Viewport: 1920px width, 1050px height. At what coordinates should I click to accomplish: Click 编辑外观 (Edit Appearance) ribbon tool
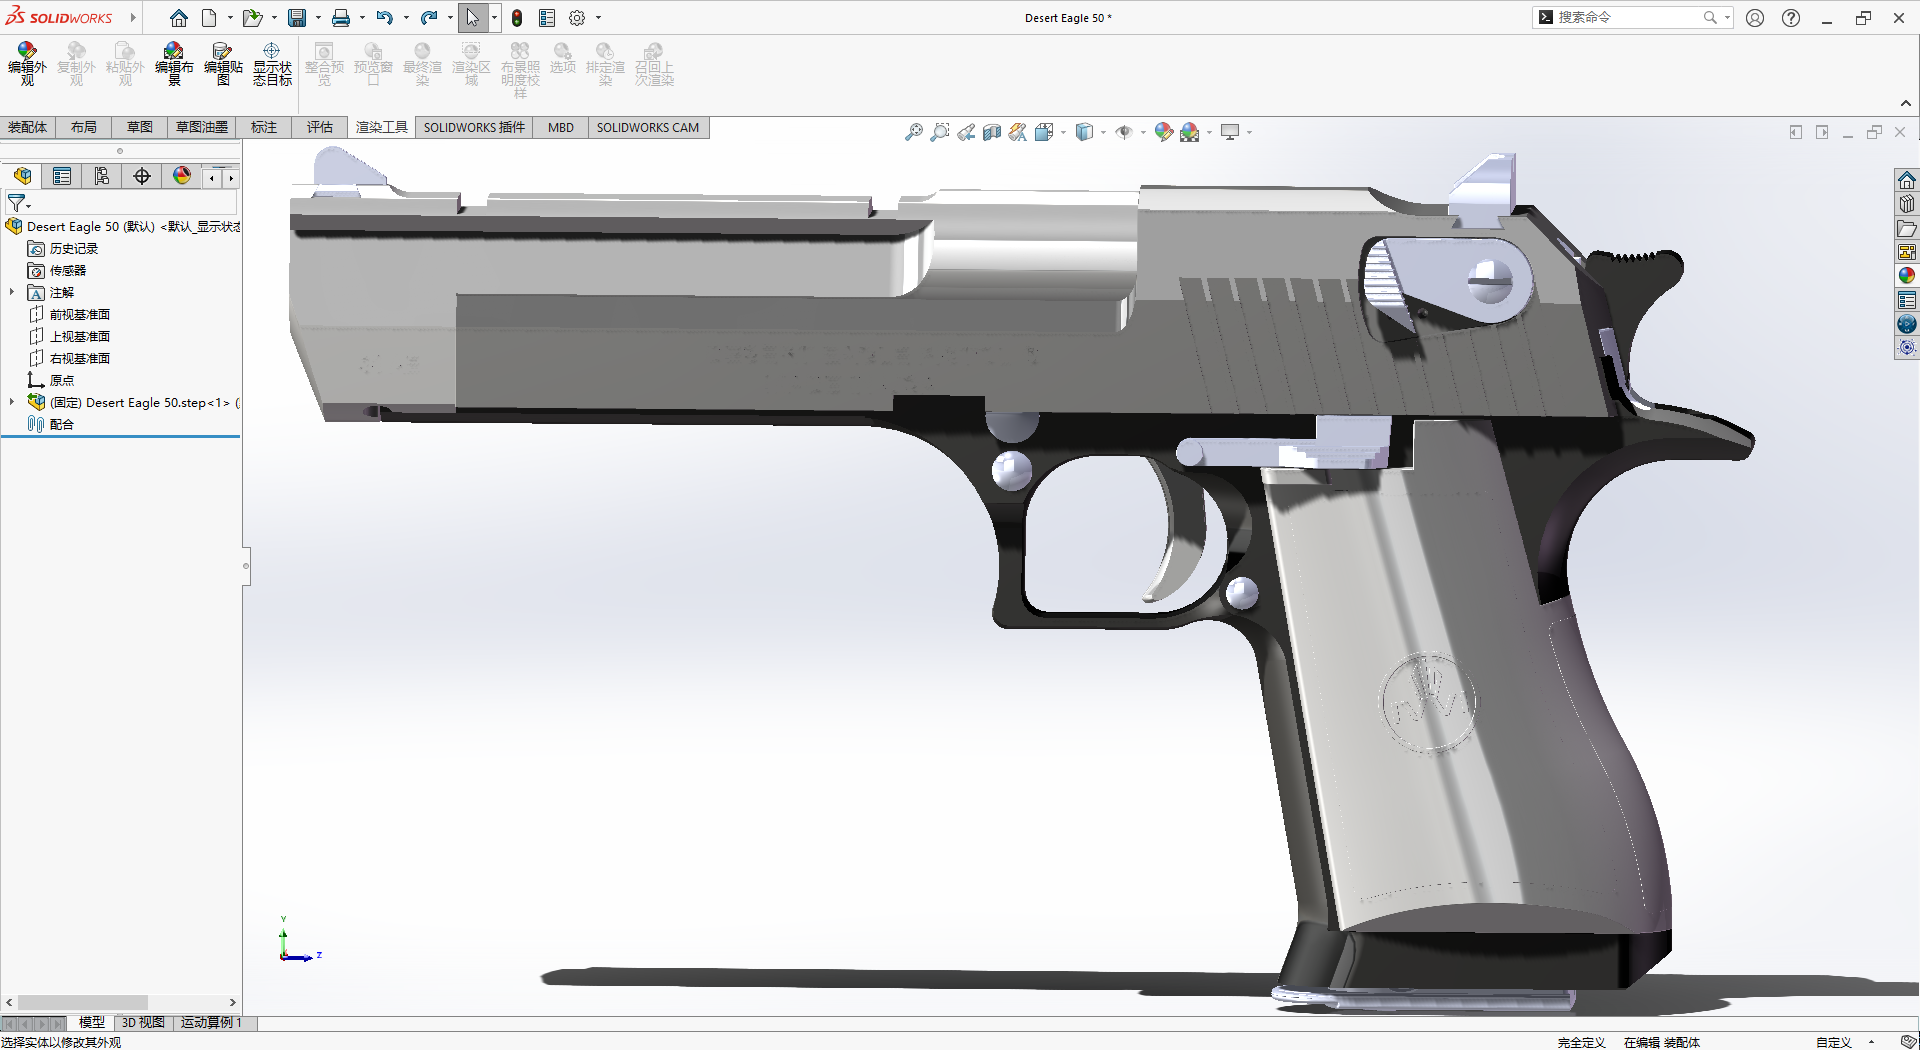pos(27,65)
